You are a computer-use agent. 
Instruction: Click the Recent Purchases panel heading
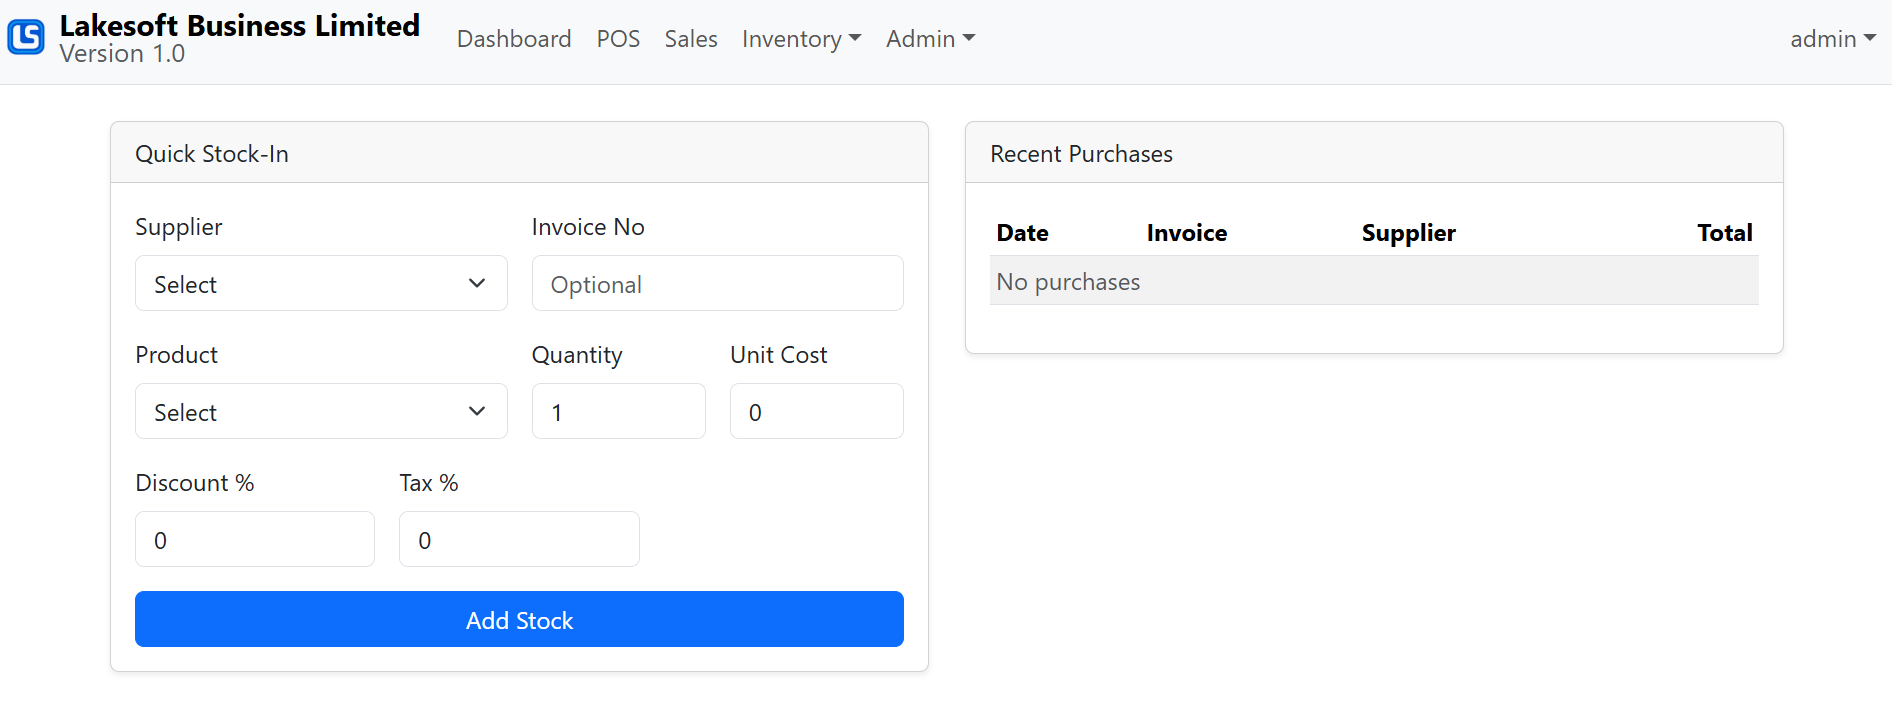point(1081,154)
